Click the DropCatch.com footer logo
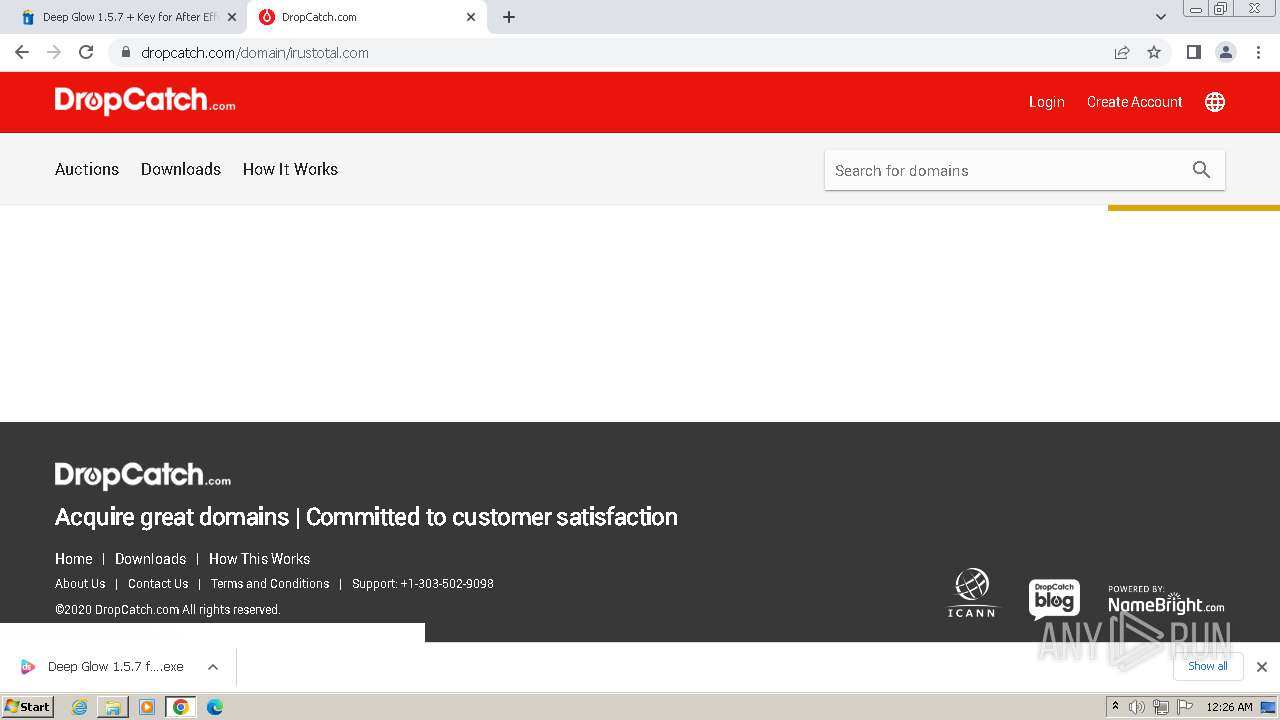Screen dimensions: 1280x720 [143, 475]
